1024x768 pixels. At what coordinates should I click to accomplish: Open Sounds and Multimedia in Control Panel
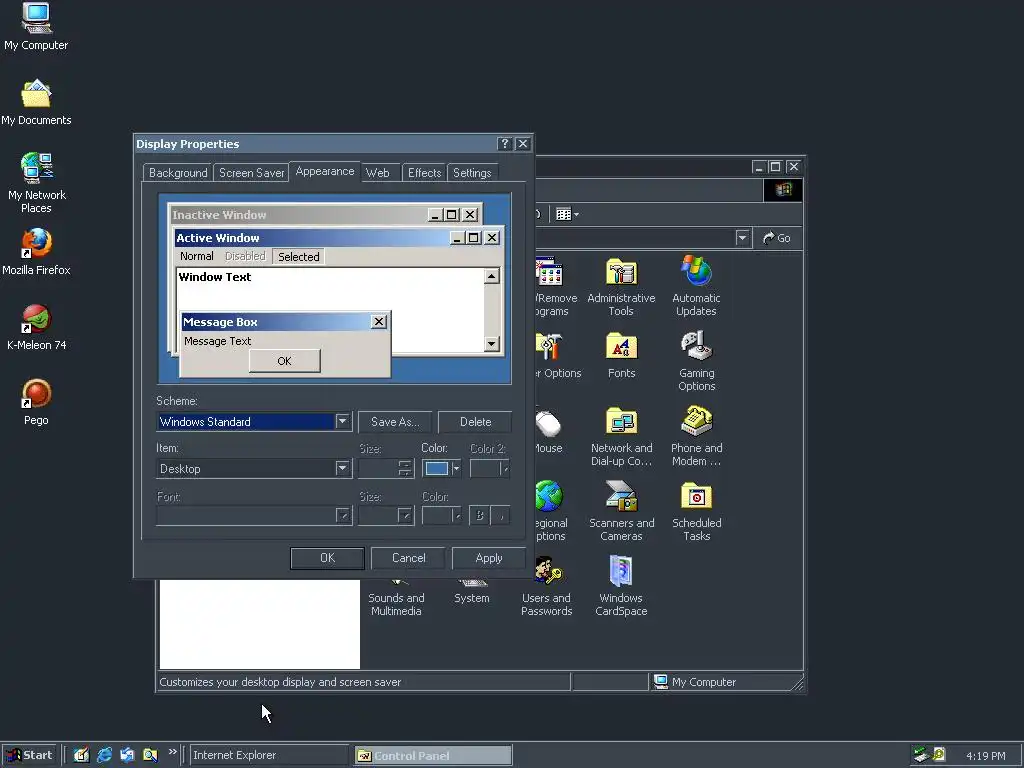(x=396, y=598)
